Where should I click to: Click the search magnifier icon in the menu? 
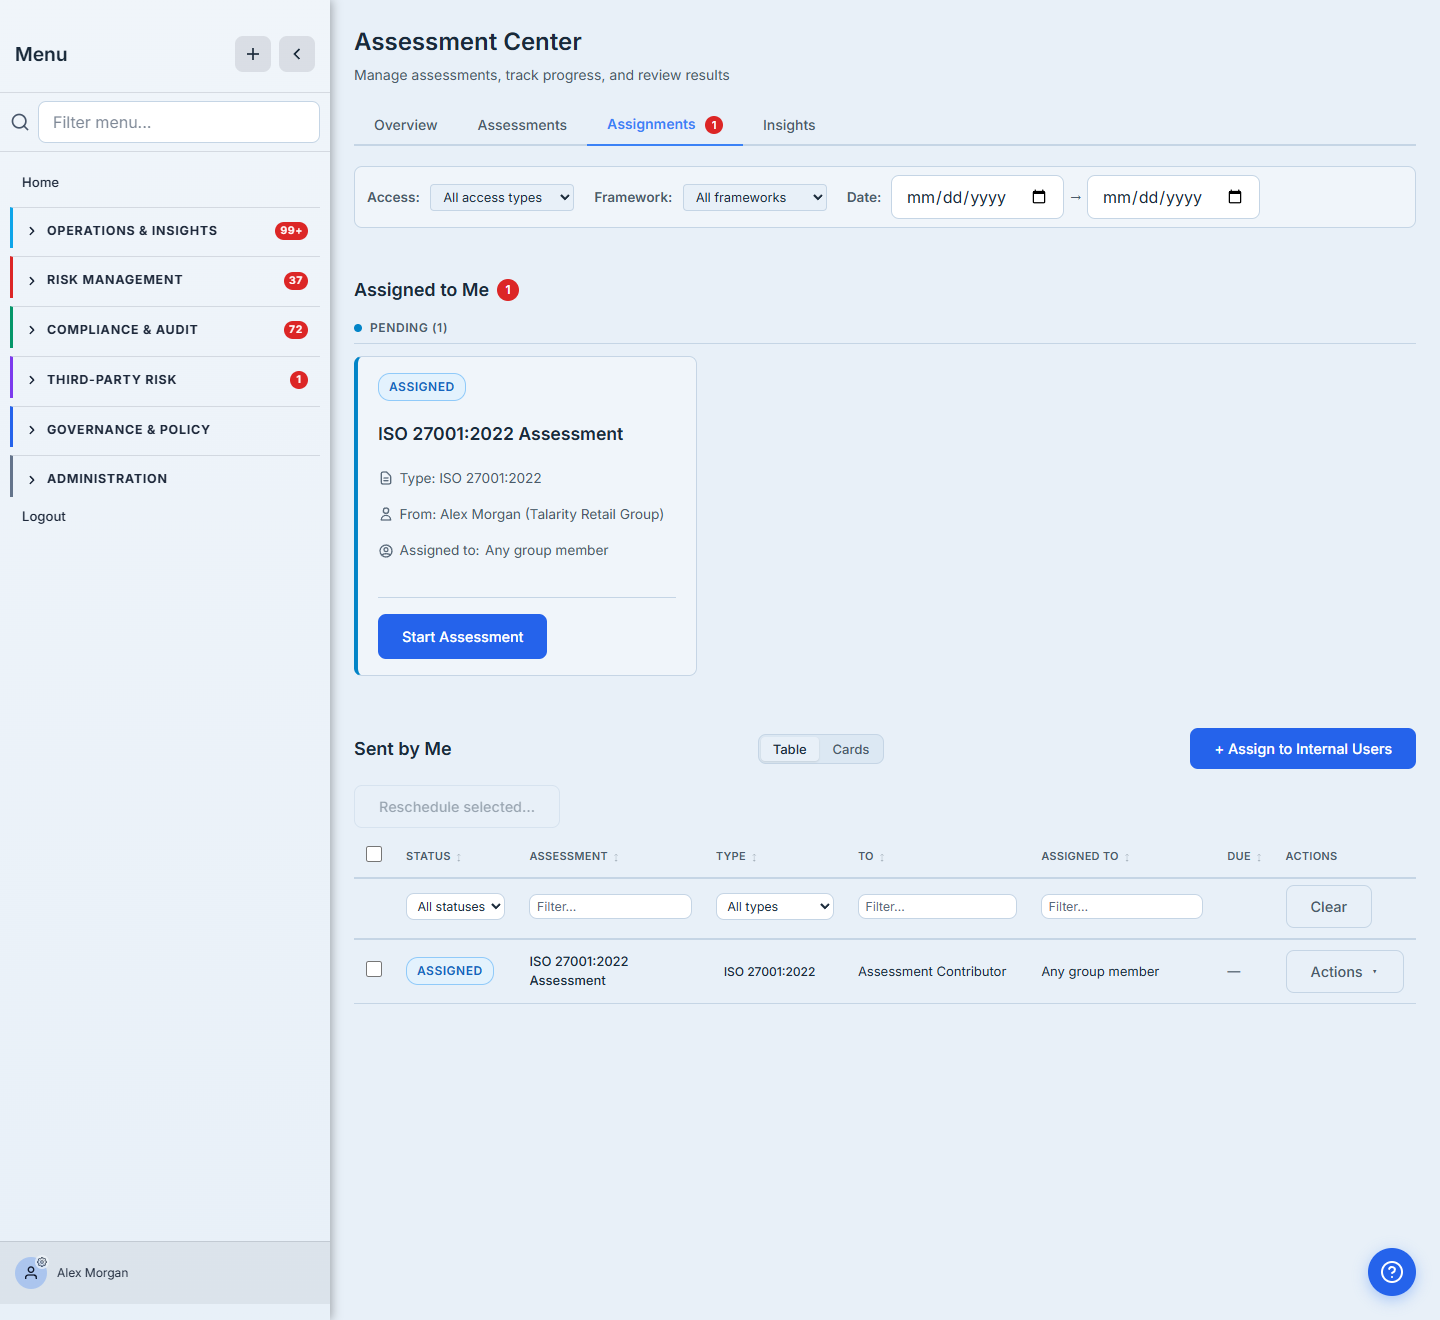coord(20,122)
